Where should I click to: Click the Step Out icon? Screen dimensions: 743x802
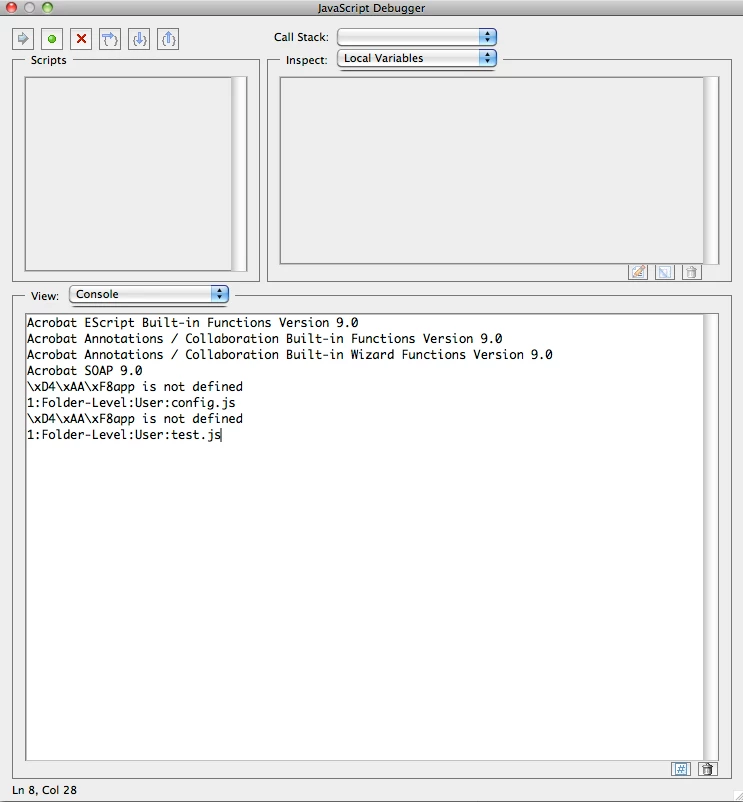click(168, 39)
